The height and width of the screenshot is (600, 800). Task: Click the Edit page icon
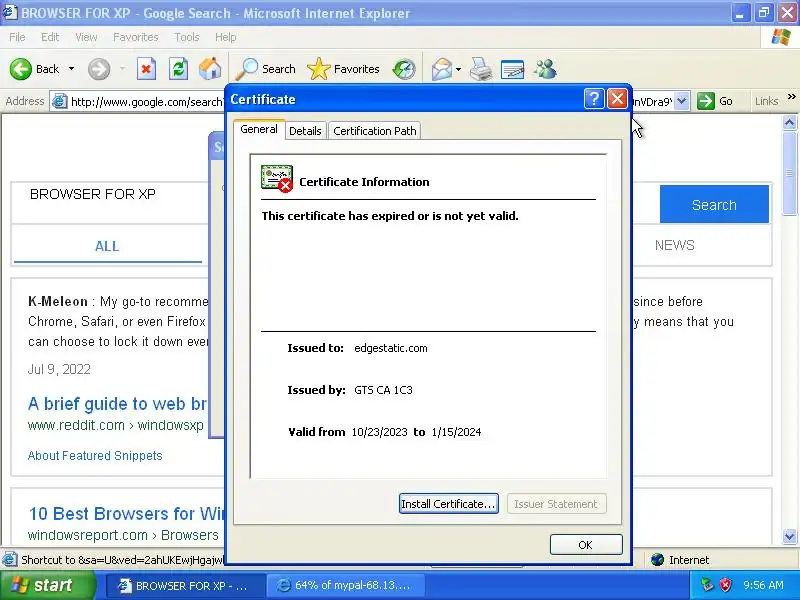click(x=513, y=69)
